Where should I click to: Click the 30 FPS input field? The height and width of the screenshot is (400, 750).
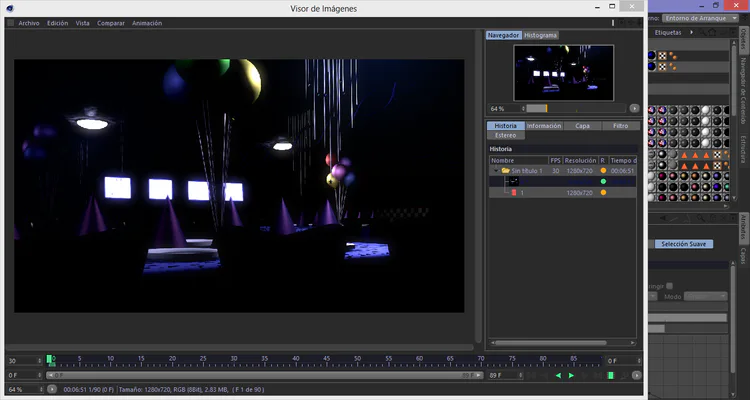point(22,361)
